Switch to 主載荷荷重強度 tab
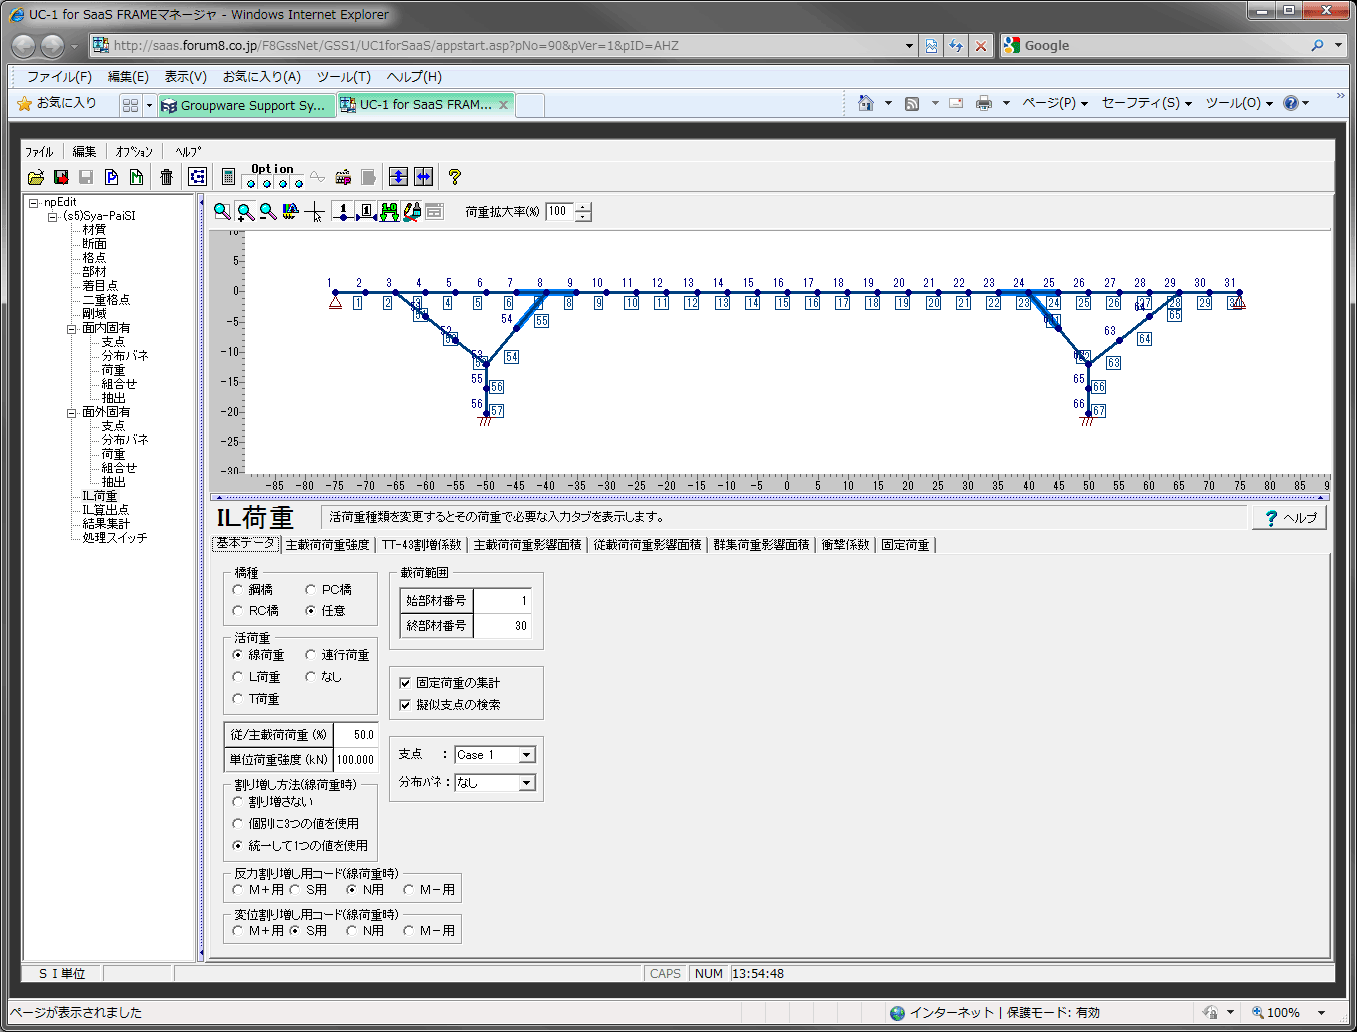This screenshot has width=1357, height=1032. (x=328, y=545)
